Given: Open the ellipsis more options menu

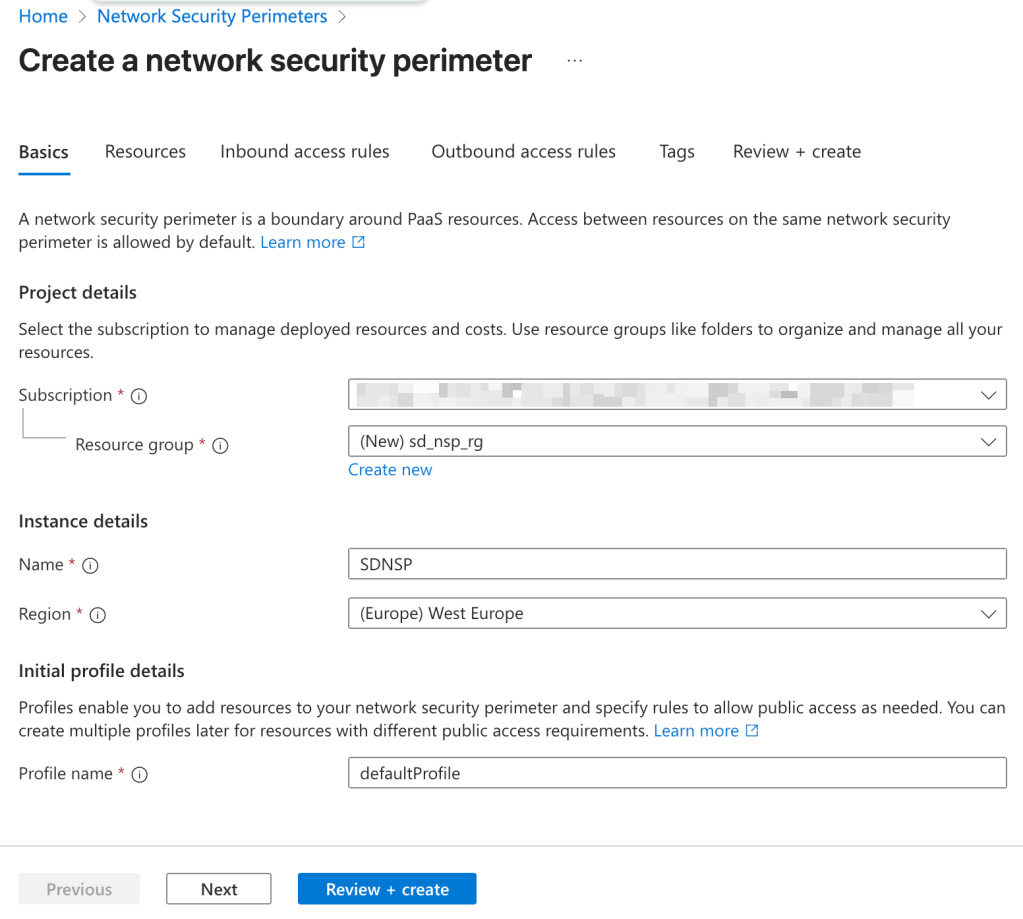Looking at the screenshot, I should tap(574, 61).
